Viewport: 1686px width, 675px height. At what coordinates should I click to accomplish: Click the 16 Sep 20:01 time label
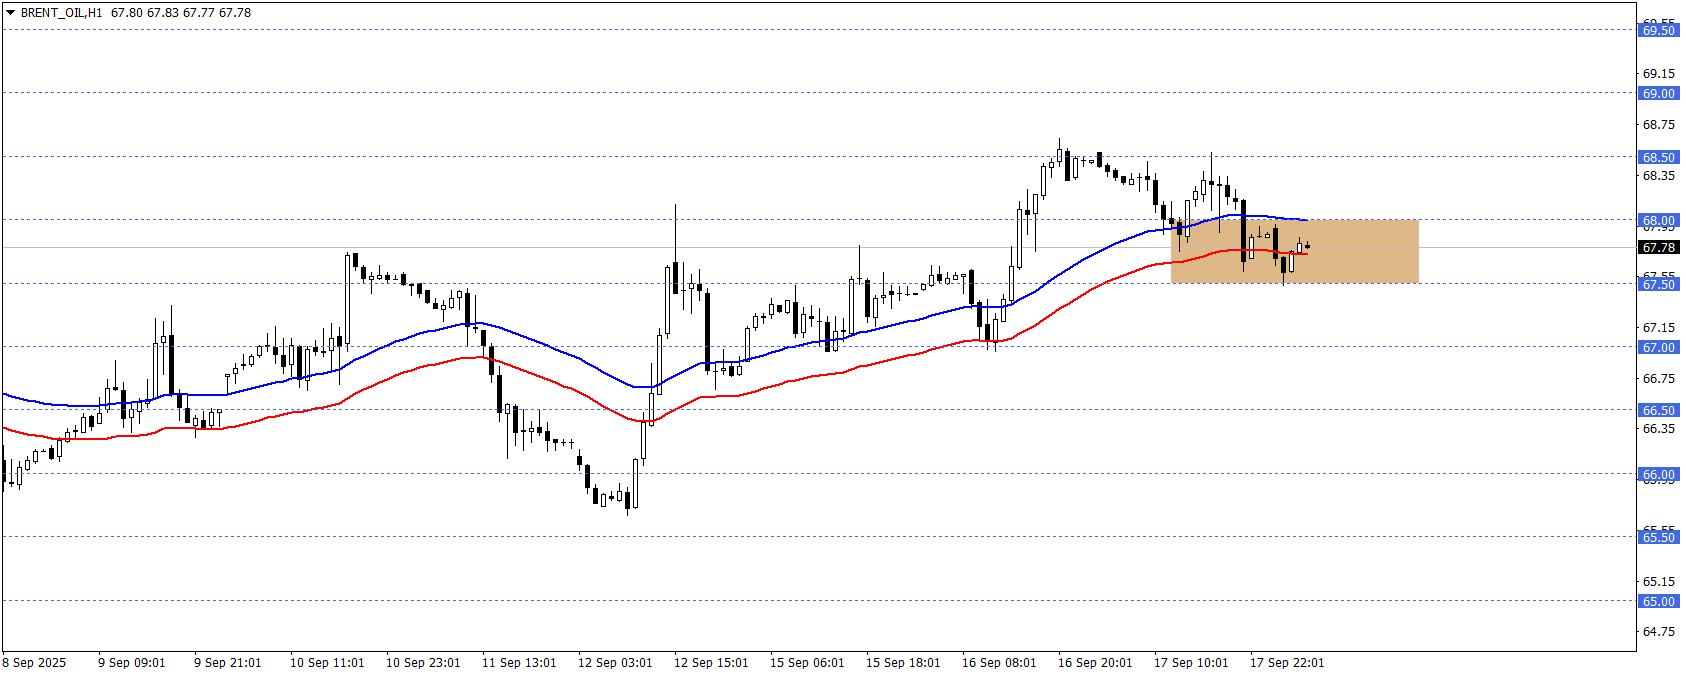(1095, 662)
